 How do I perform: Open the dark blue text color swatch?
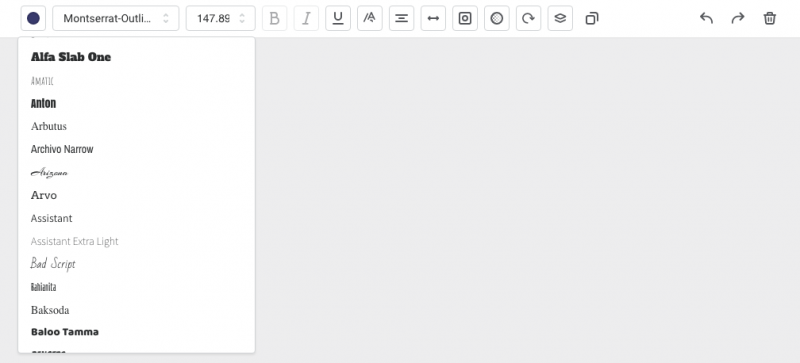[33, 18]
